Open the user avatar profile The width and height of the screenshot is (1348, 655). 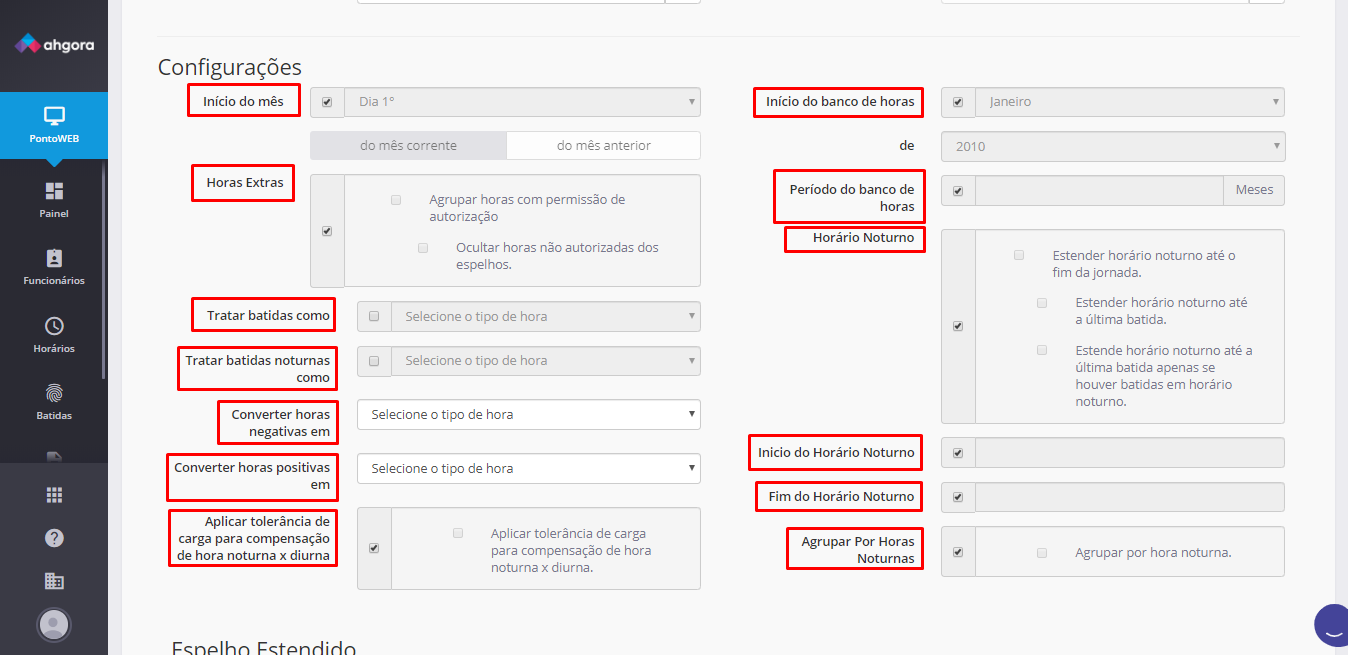pos(54,624)
